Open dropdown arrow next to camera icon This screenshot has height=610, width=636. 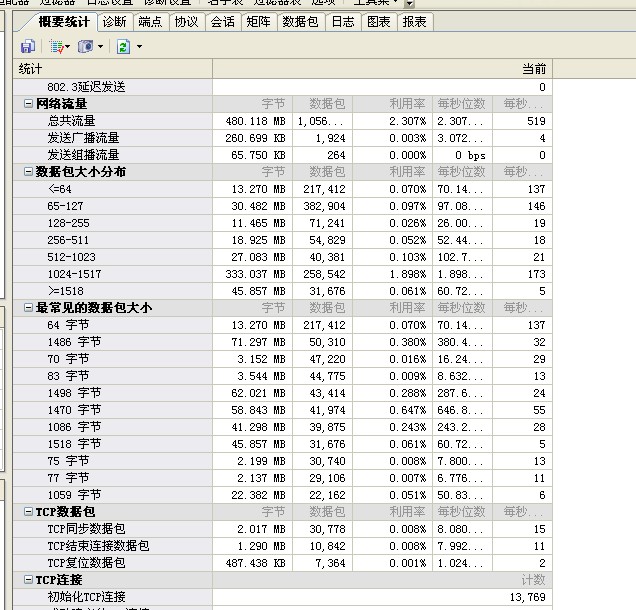(100, 47)
